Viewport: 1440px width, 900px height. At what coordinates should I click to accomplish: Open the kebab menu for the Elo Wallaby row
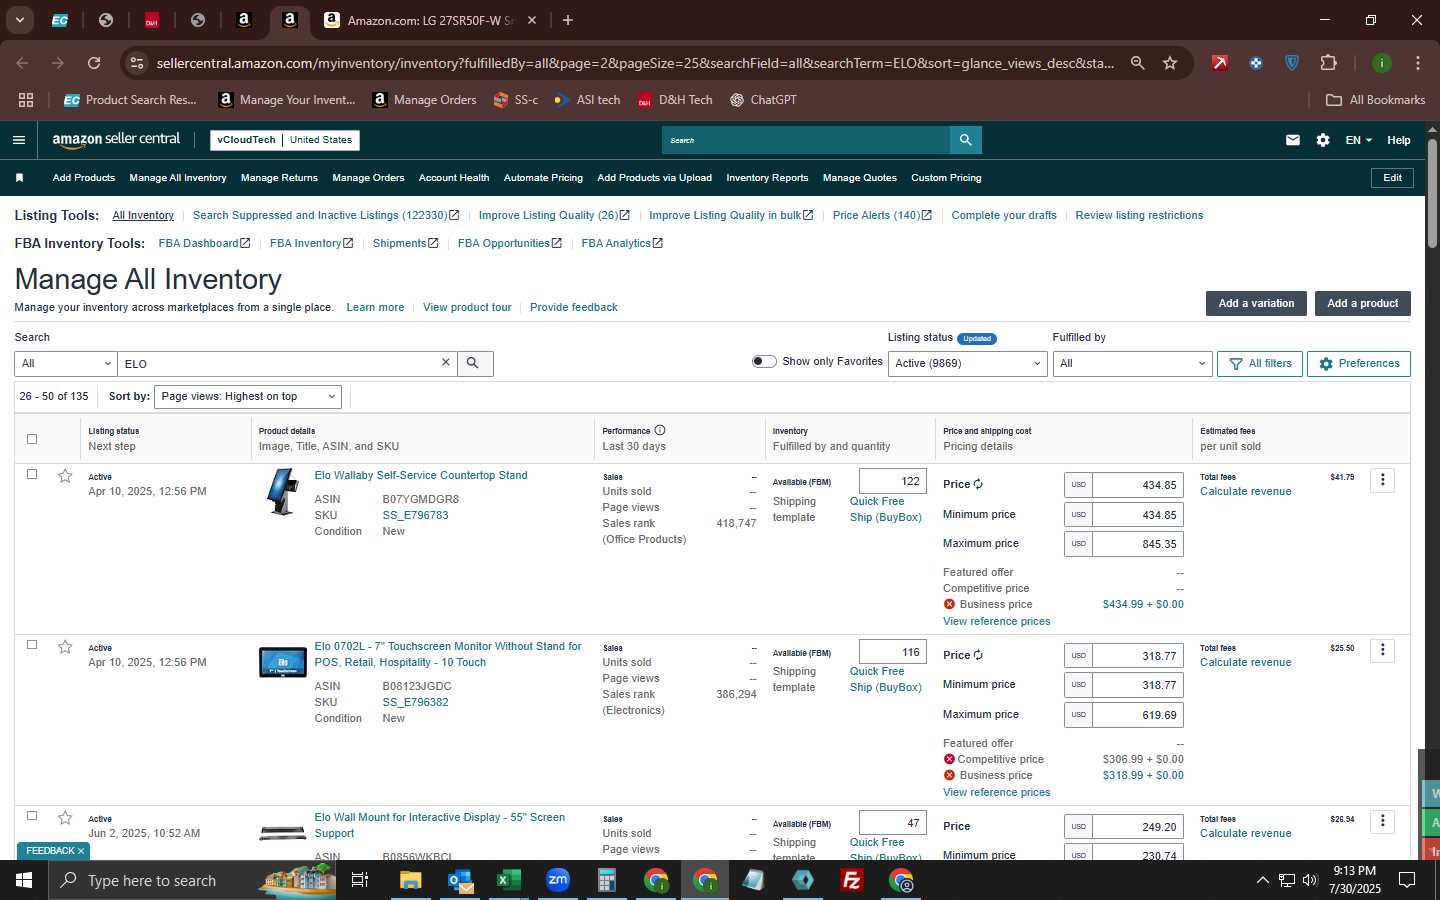tap(1382, 480)
